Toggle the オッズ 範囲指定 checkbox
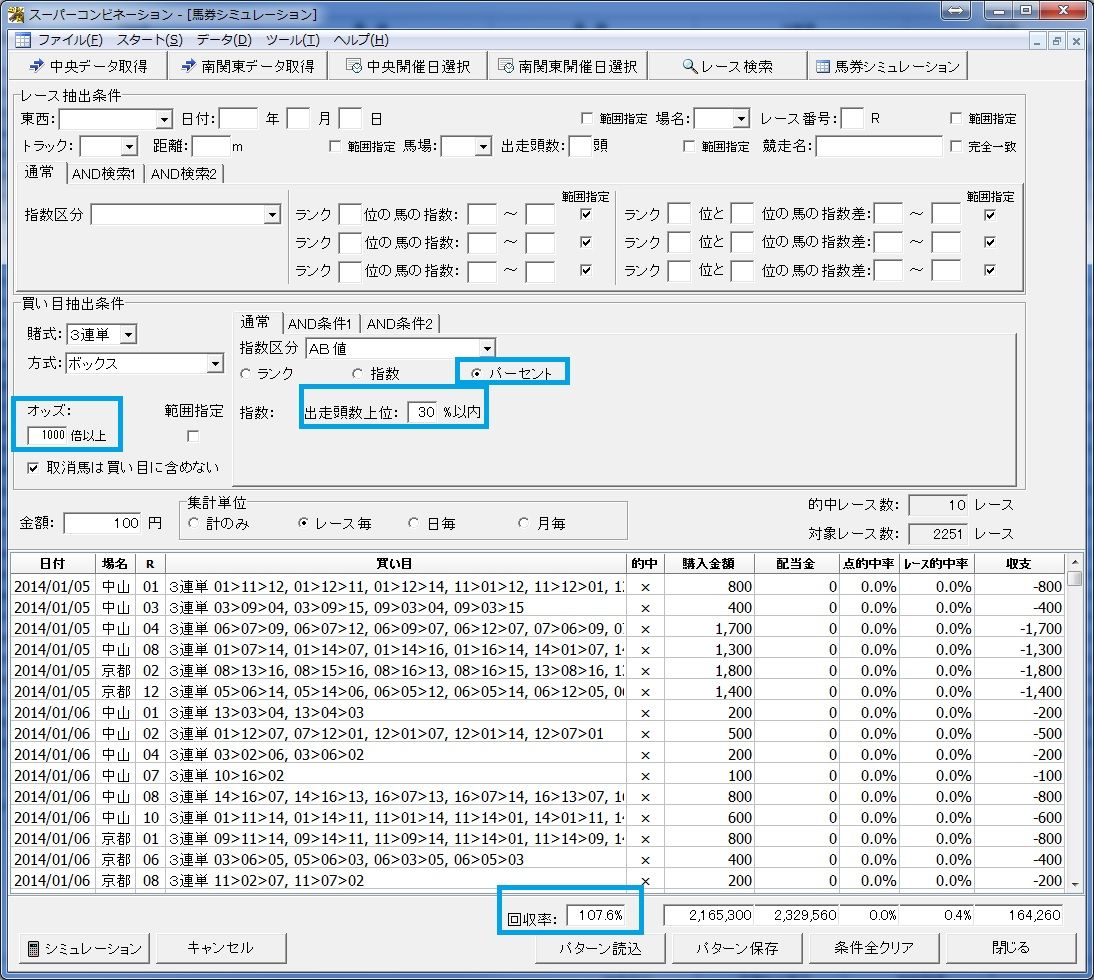The image size is (1094, 980). 193,436
